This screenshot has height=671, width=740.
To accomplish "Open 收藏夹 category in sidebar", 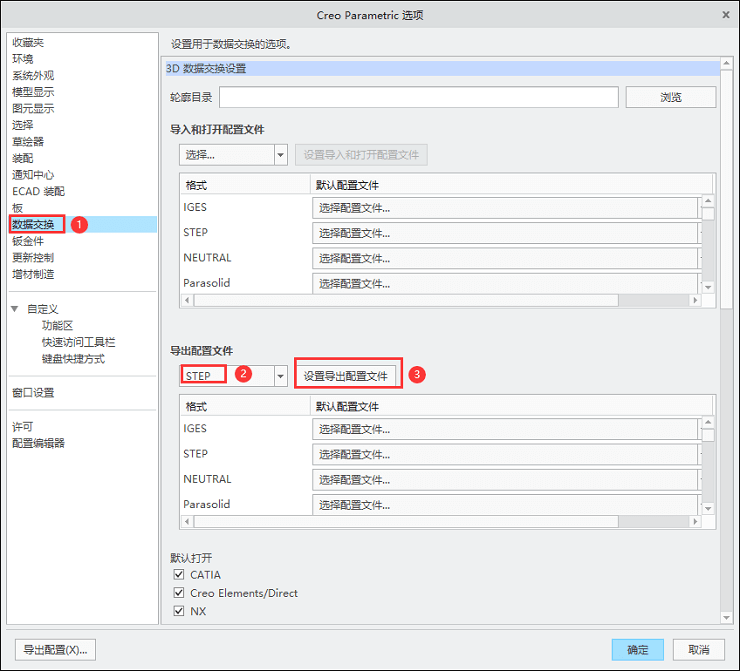I will click(x=28, y=42).
